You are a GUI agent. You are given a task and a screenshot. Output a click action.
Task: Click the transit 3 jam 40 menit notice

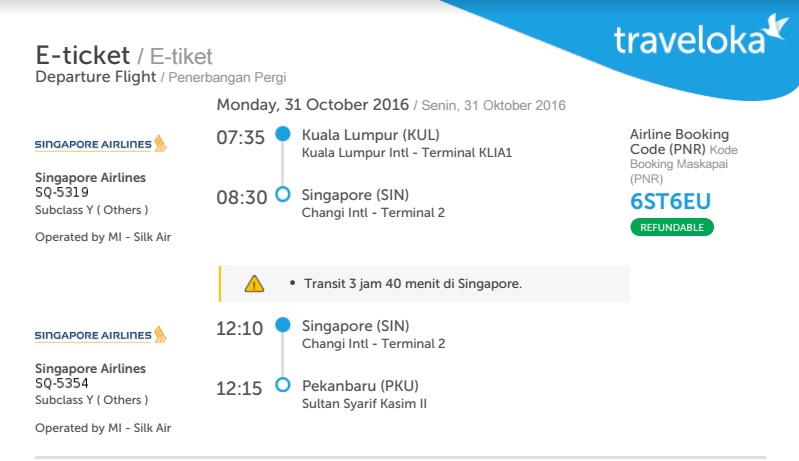tap(412, 284)
